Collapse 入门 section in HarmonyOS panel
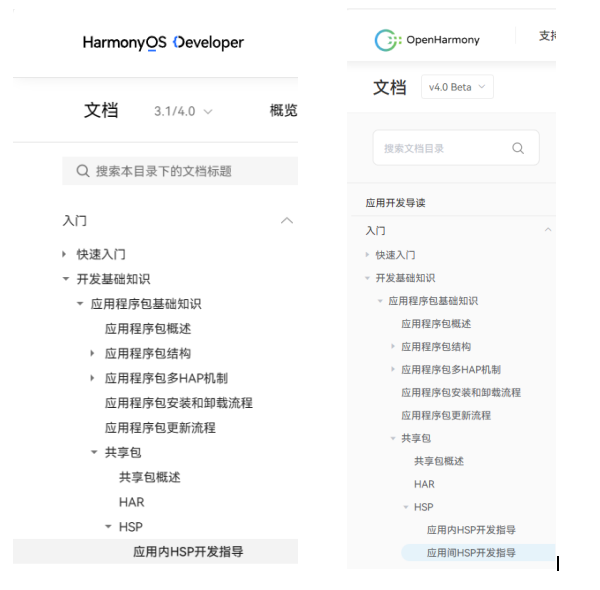This screenshot has height=590, width=600. point(287,220)
